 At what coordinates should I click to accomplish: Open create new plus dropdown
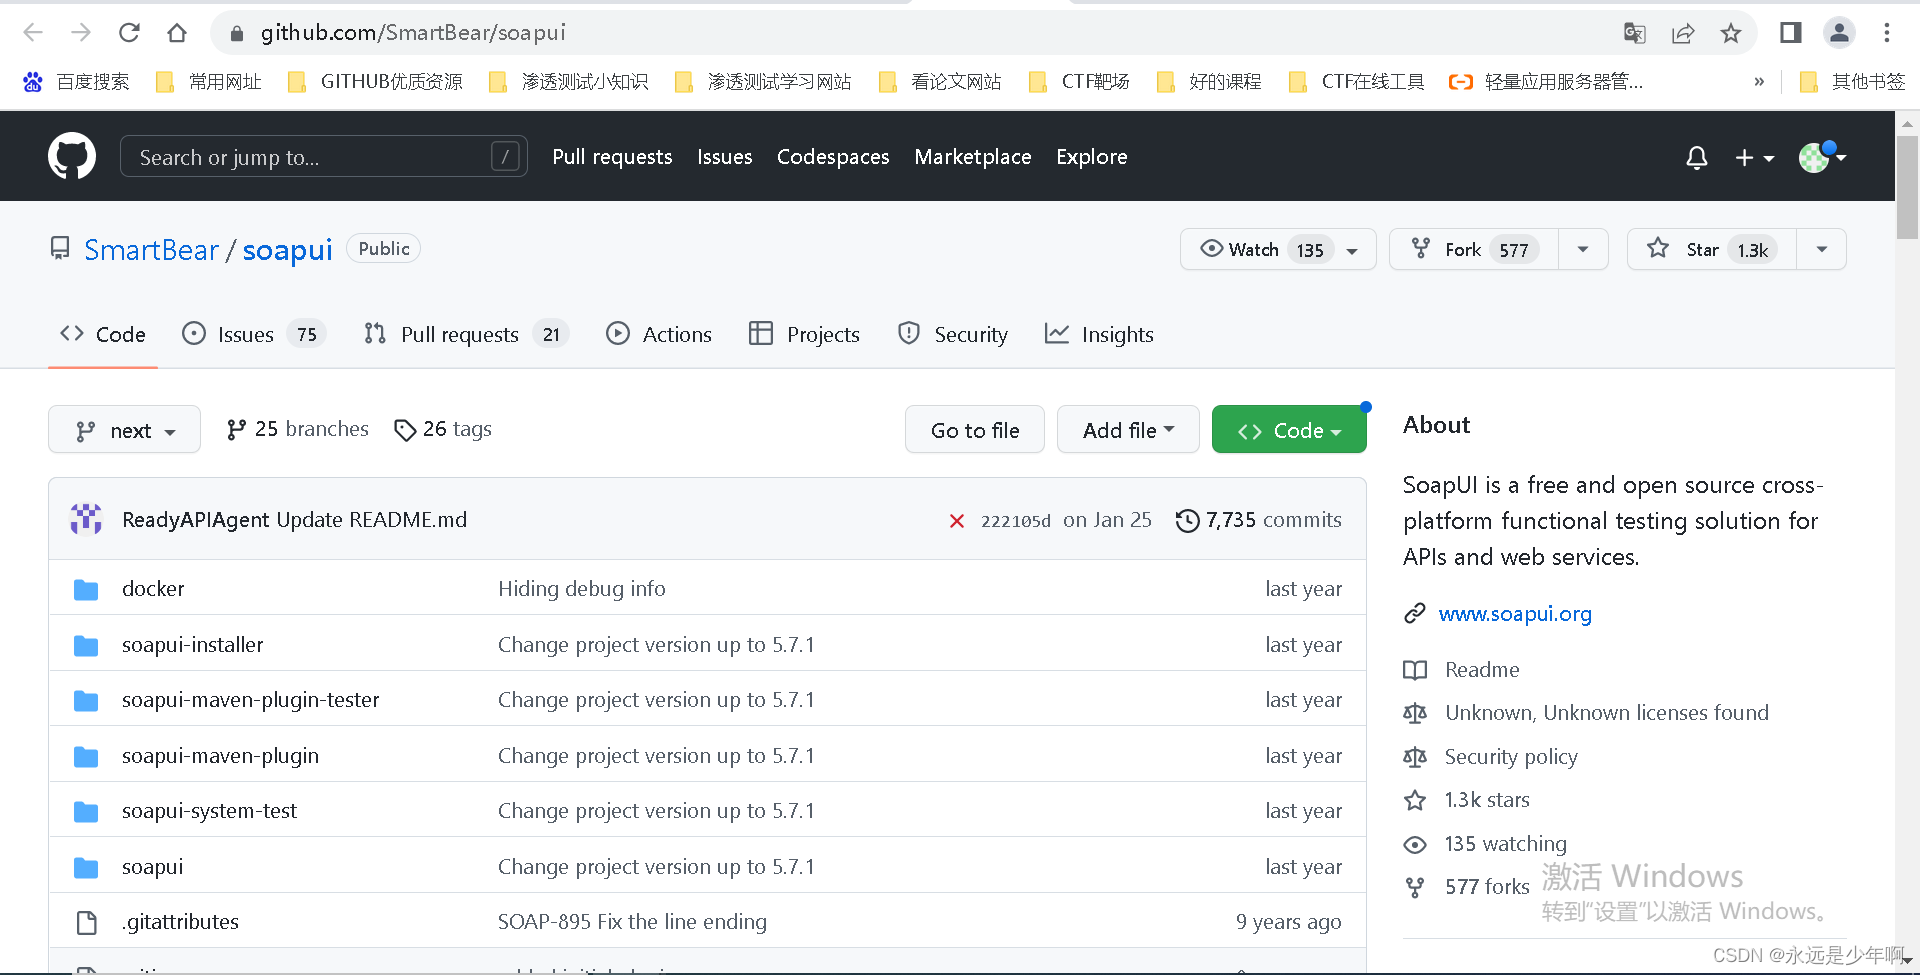pyautogui.click(x=1754, y=158)
